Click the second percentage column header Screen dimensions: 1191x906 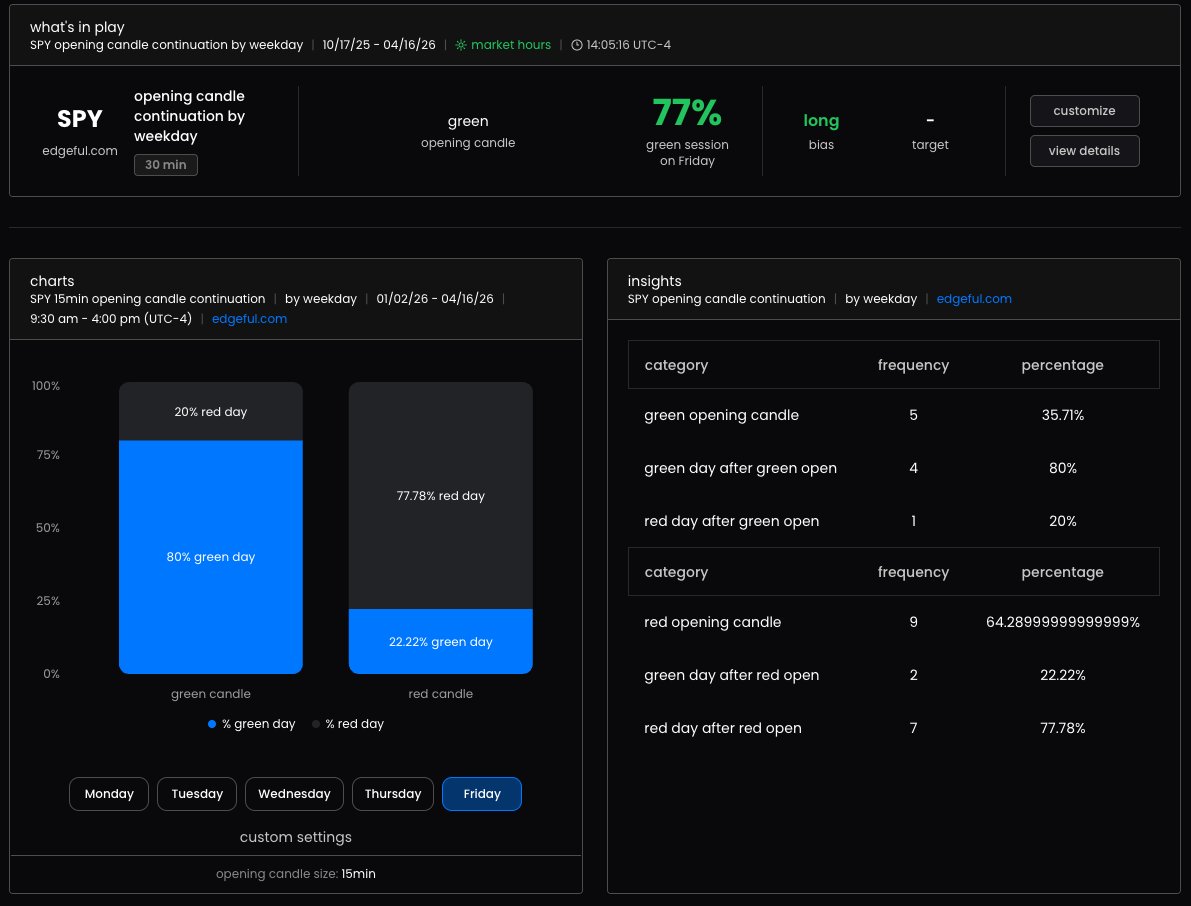pyautogui.click(x=1062, y=573)
